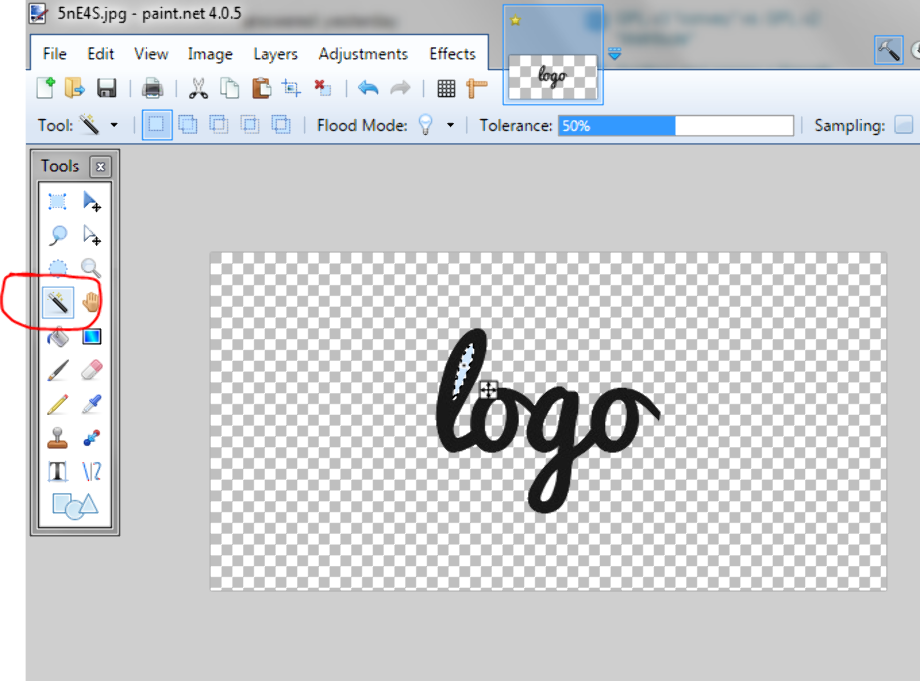This screenshot has width=920, height=681.
Task: Expand the Flood Mode dropdown
Action: [450, 126]
